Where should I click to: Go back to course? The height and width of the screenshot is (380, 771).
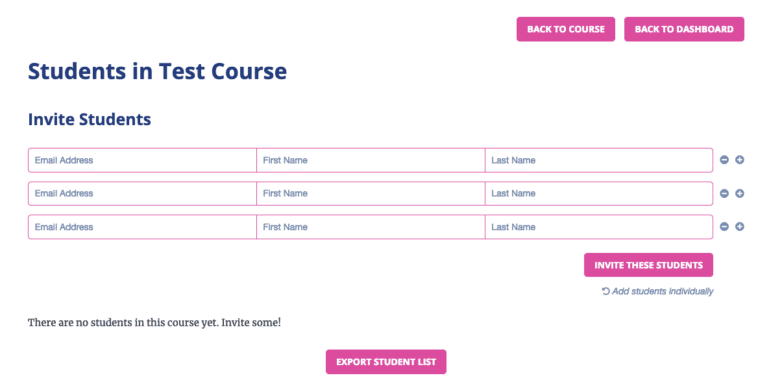565,29
